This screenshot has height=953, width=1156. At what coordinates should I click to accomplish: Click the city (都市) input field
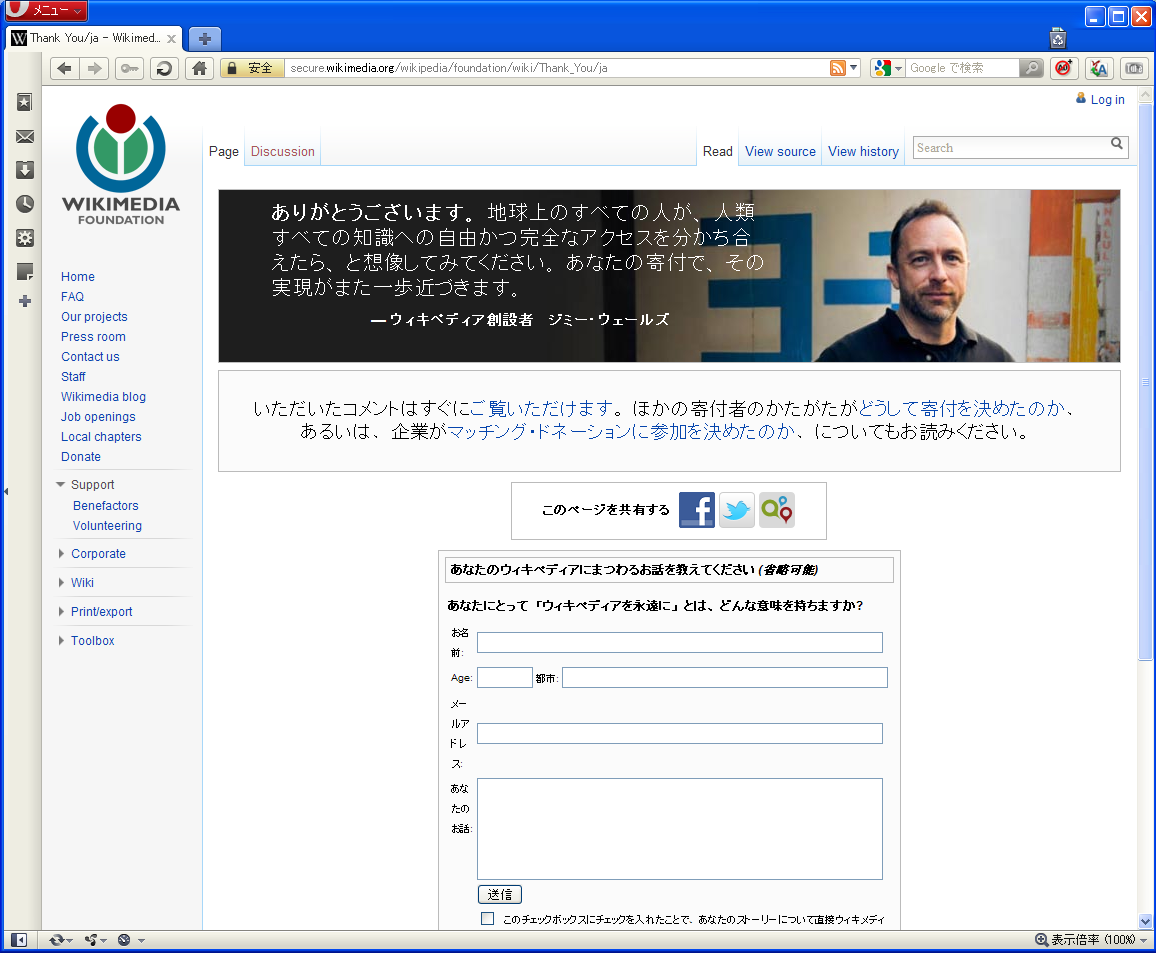coord(725,677)
